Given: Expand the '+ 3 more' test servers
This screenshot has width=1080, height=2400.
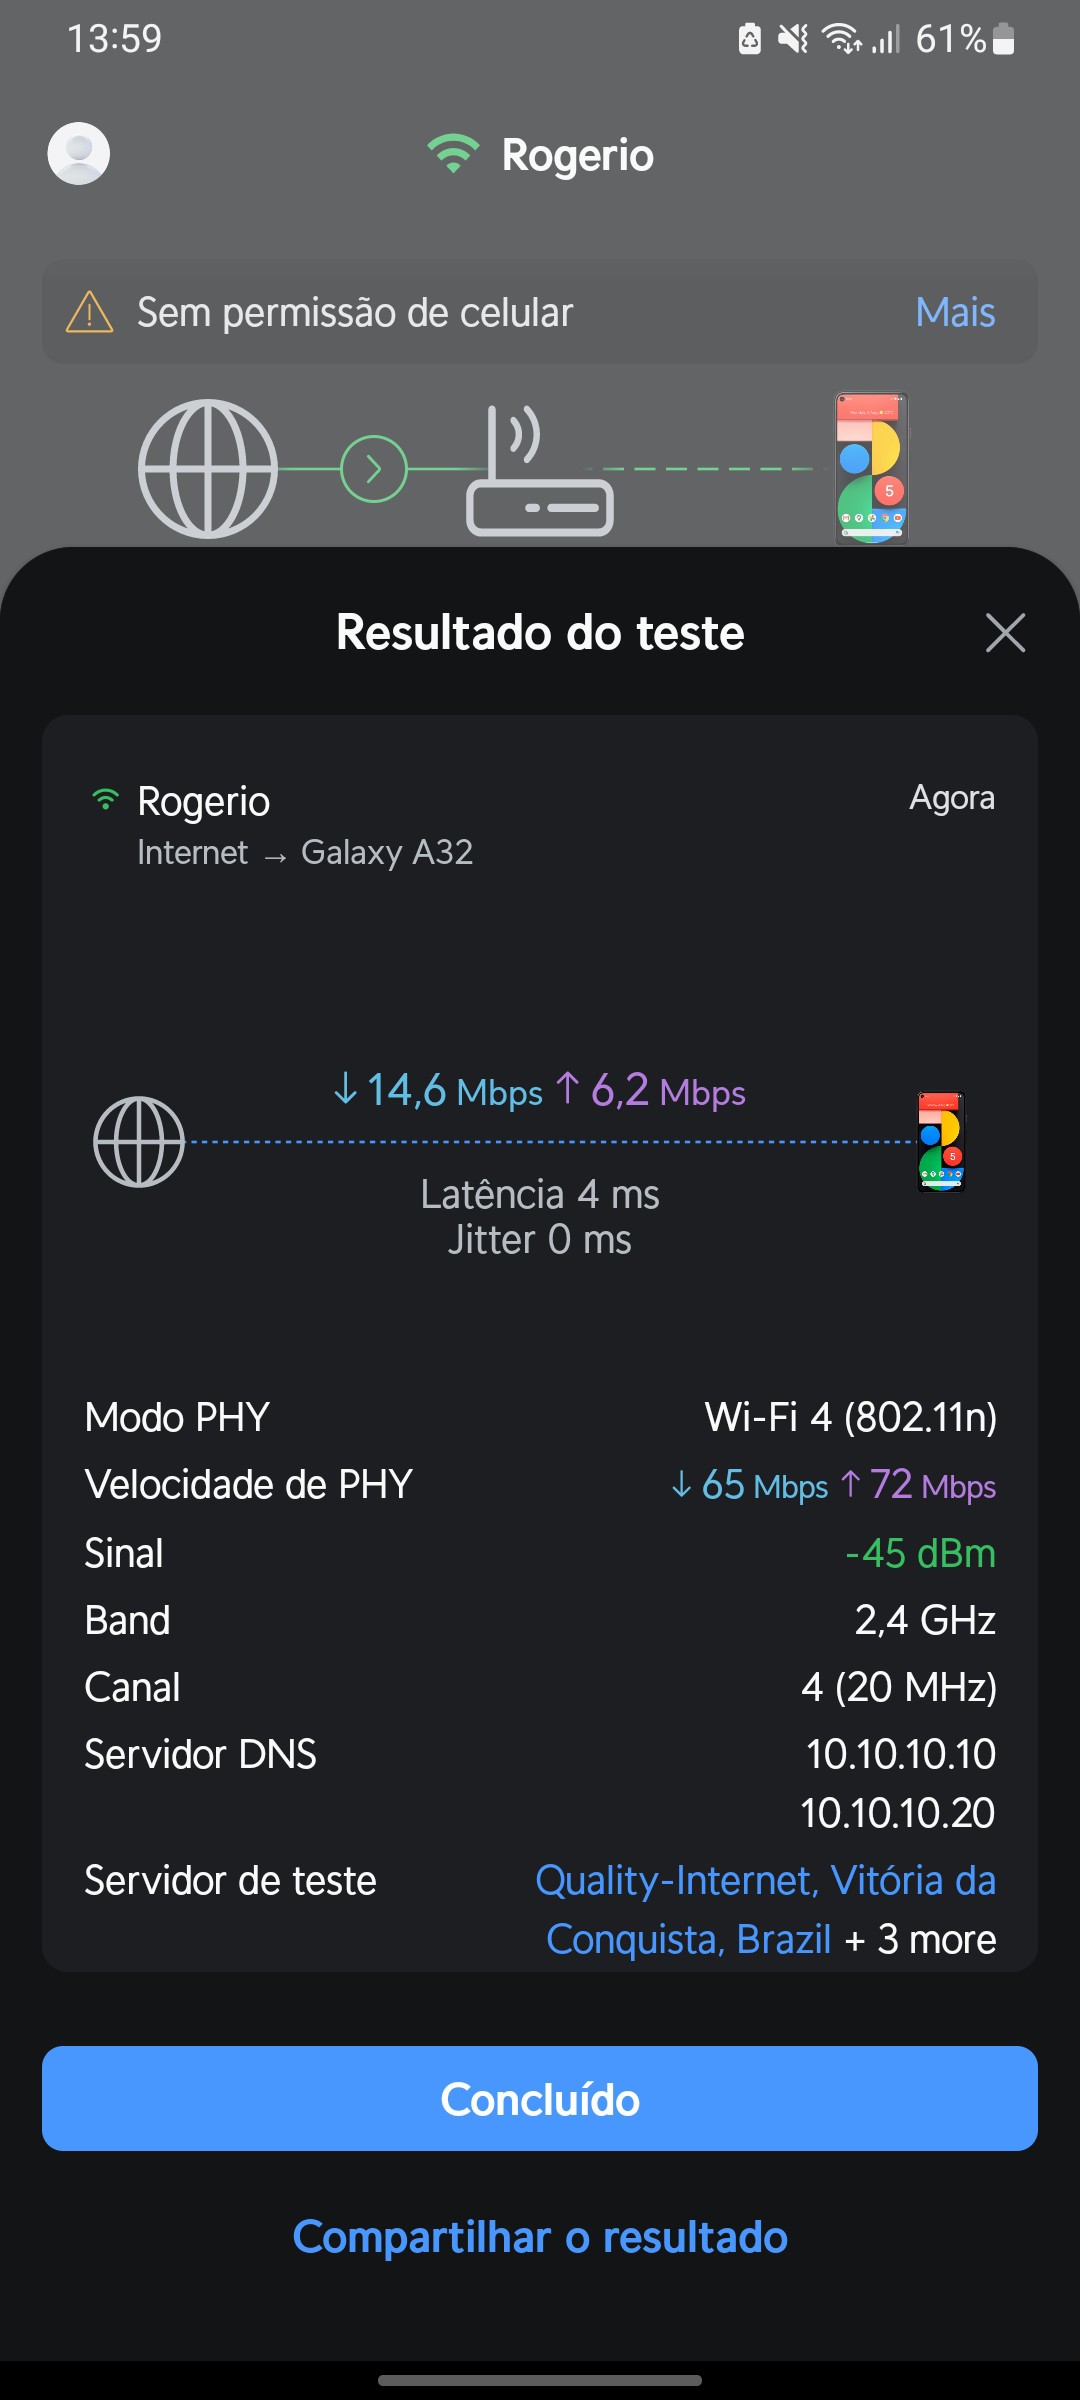Looking at the screenshot, I should click(920, 1940).
